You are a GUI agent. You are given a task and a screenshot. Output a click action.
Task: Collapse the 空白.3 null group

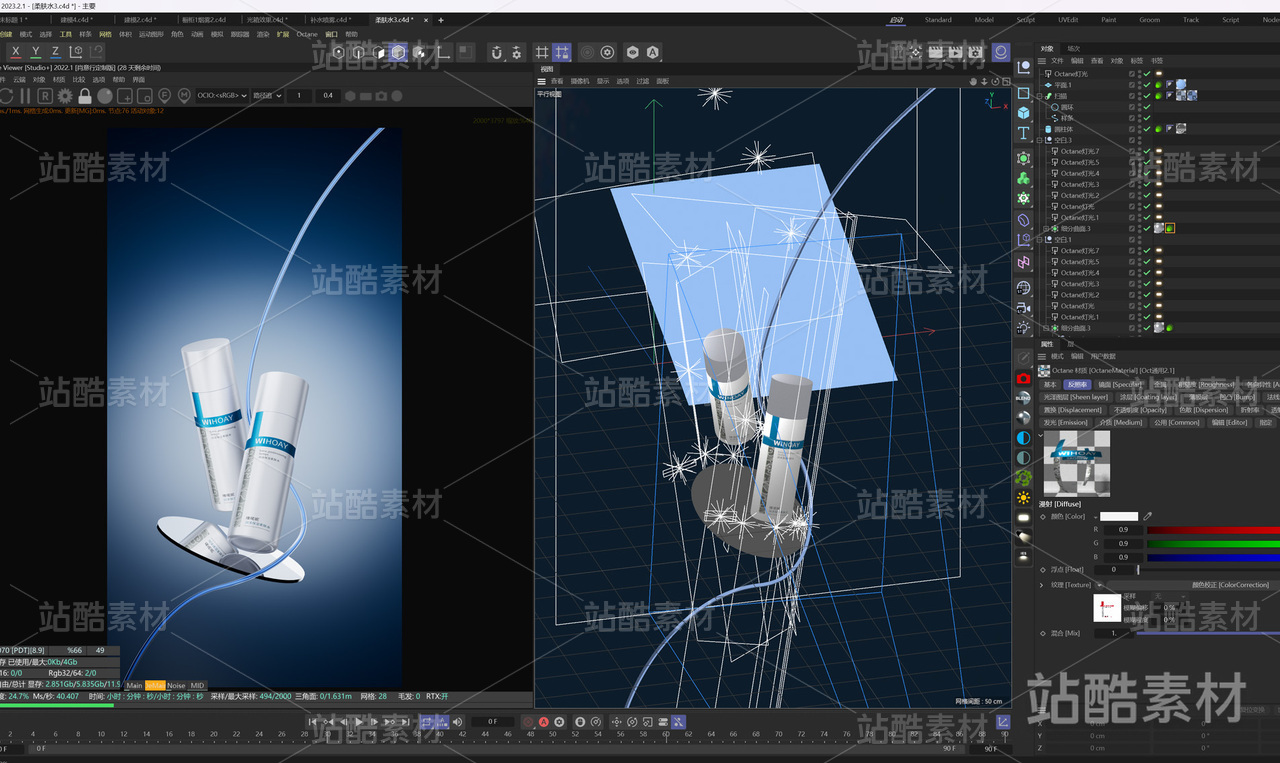[x=1040, y=140]
